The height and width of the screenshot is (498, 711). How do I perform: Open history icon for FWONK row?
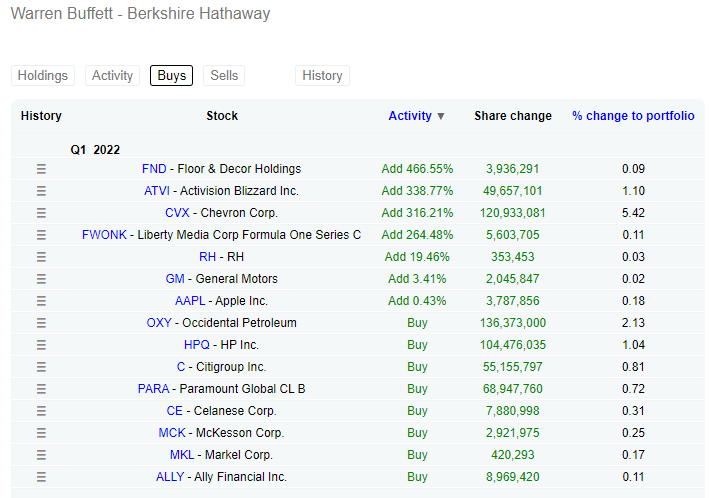(41, 235)
